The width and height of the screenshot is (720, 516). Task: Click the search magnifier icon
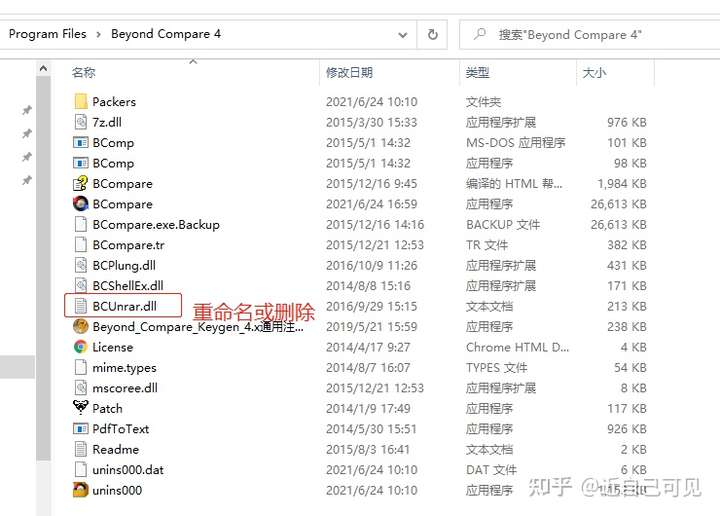(479, 34)
